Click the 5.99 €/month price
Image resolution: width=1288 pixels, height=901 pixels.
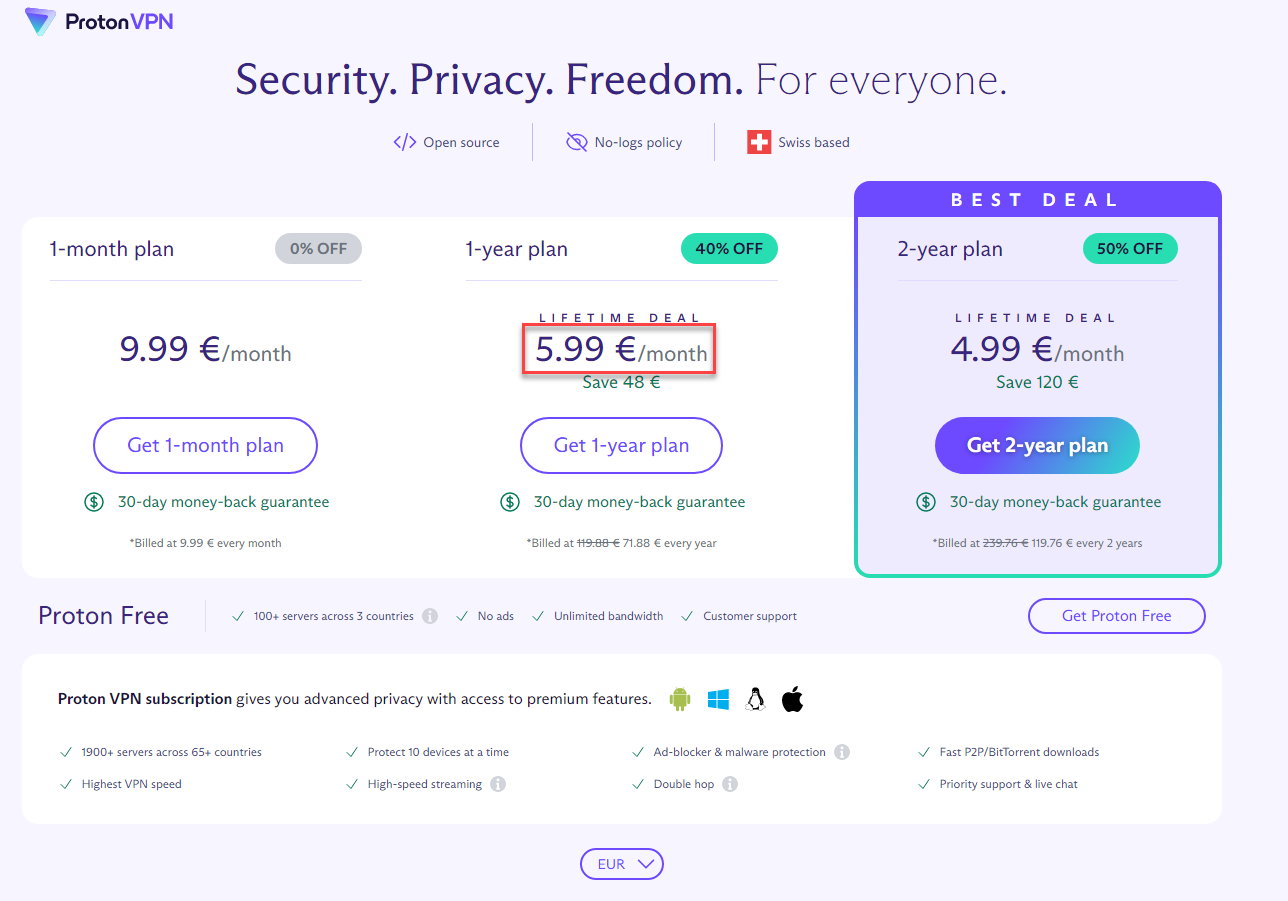click(x=620, y=350)
